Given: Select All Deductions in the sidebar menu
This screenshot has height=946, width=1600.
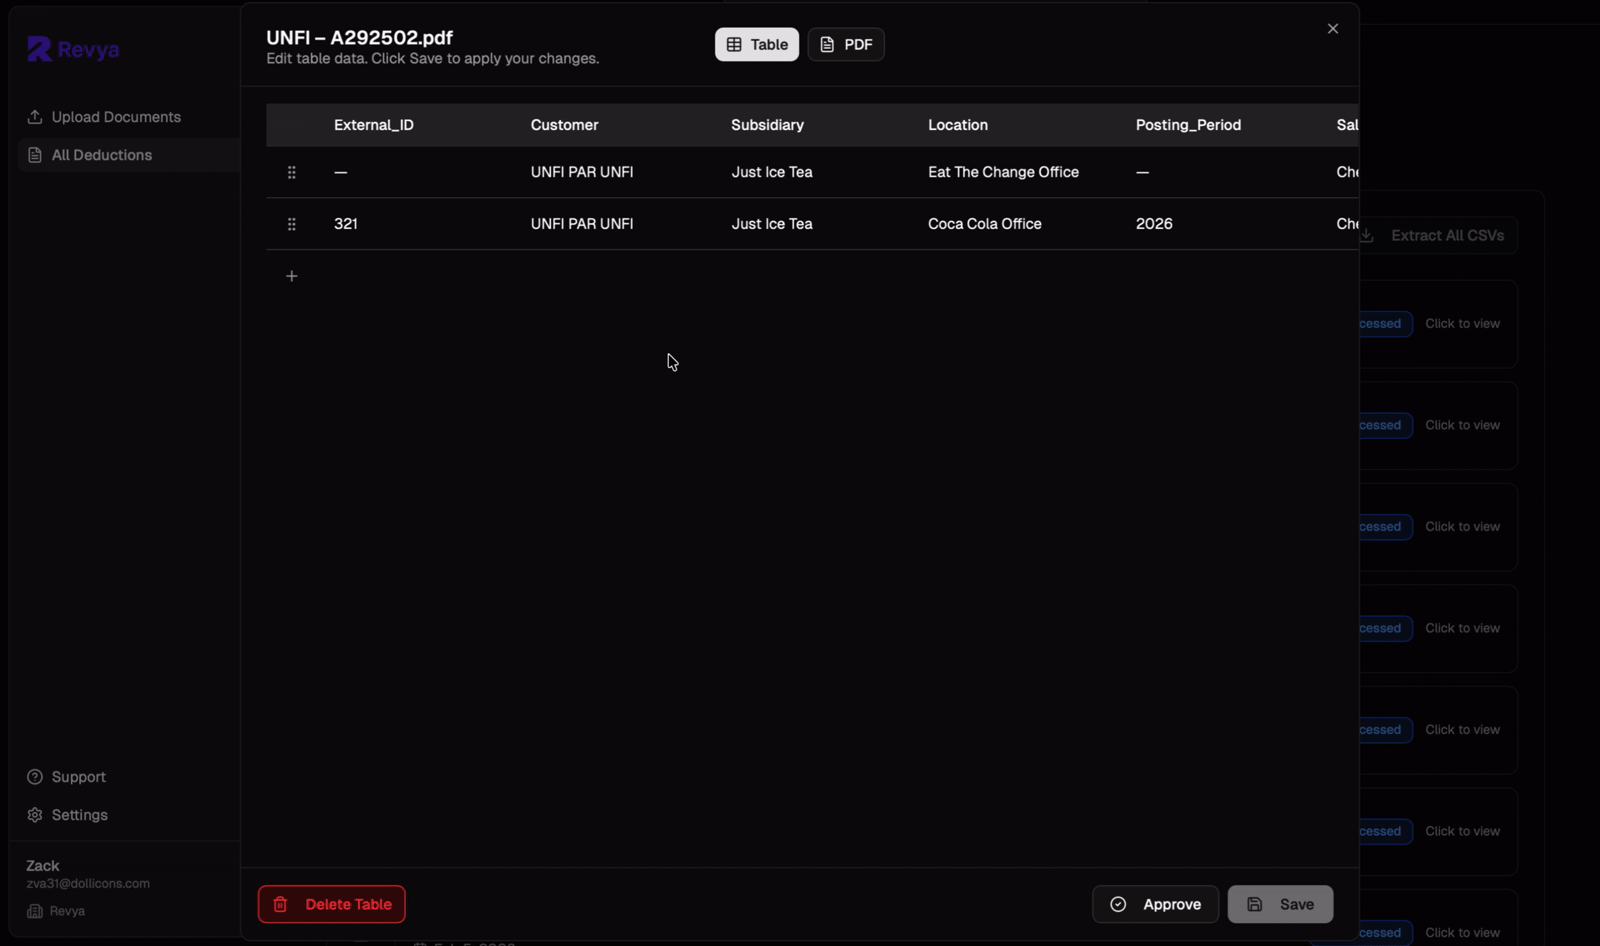Looking at the screenshot, I should tap(101, 155).
